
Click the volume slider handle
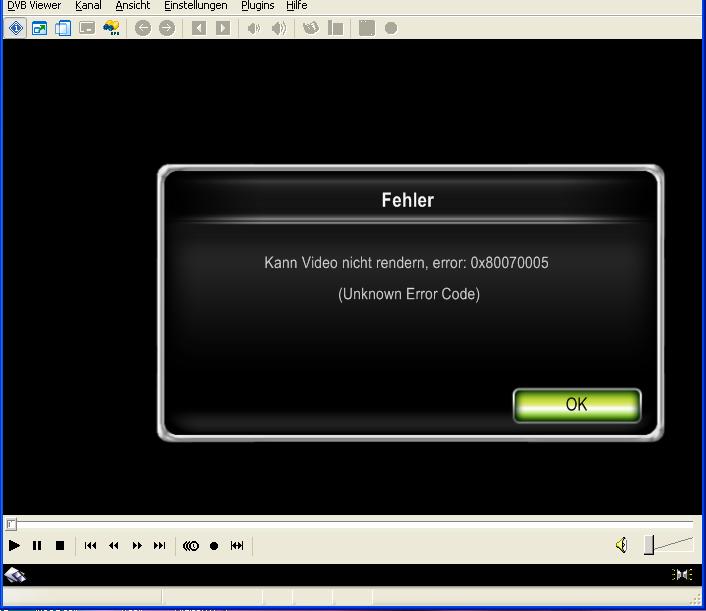point(649,545)
